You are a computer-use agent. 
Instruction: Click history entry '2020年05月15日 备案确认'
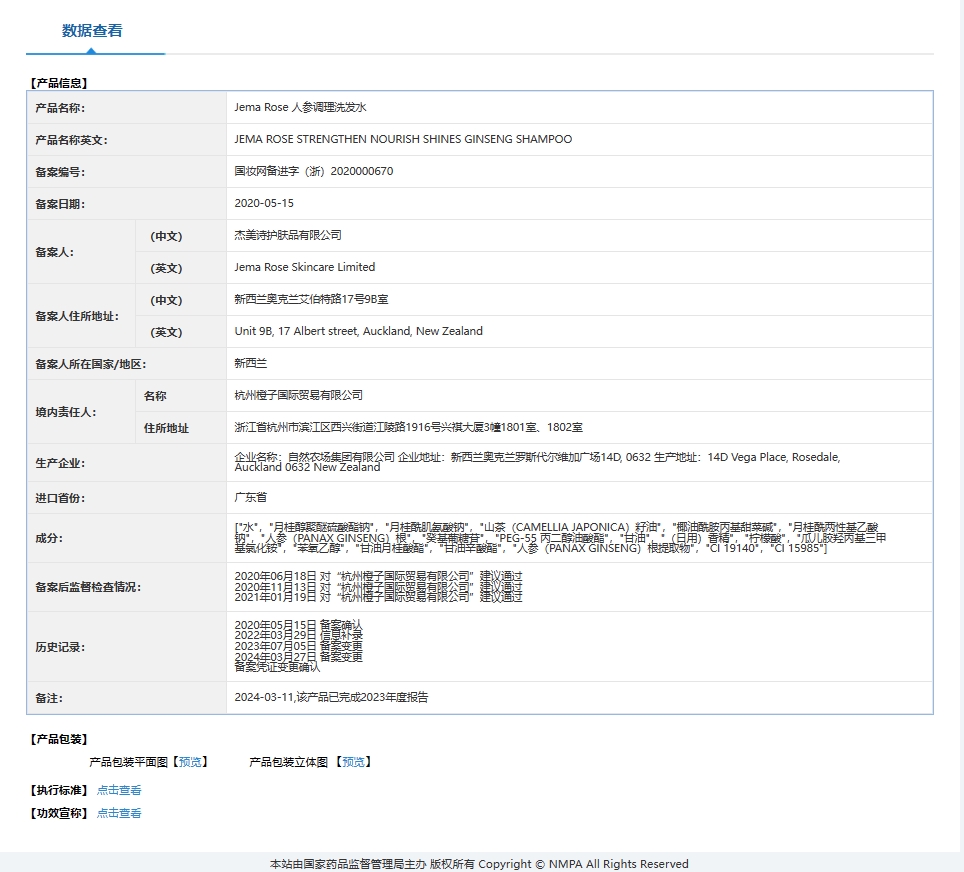(298, 625)
